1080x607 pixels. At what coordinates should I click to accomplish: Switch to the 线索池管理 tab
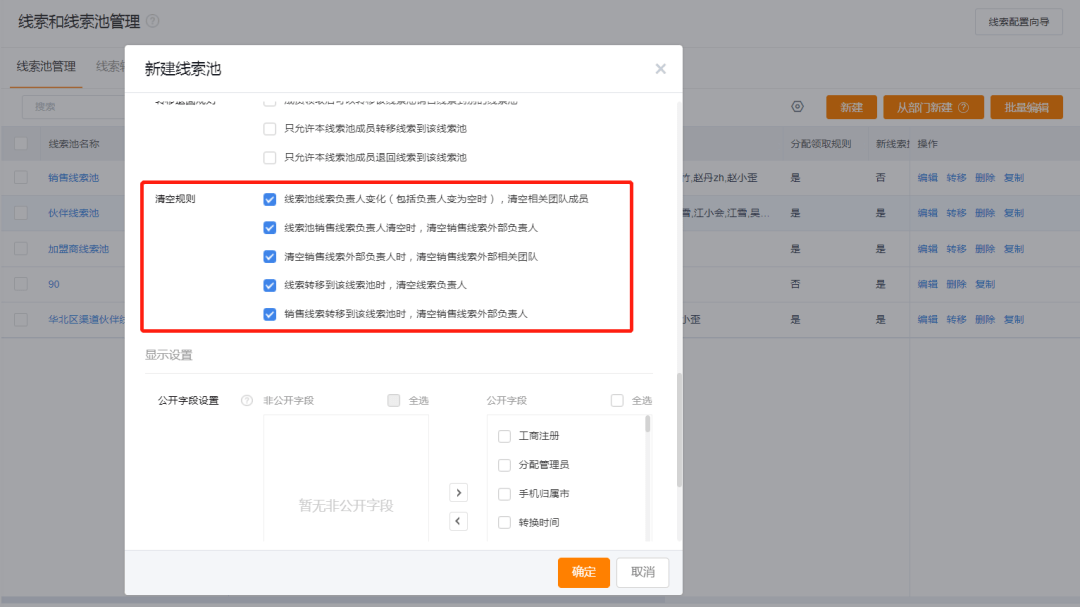click(x=46, y=67)
